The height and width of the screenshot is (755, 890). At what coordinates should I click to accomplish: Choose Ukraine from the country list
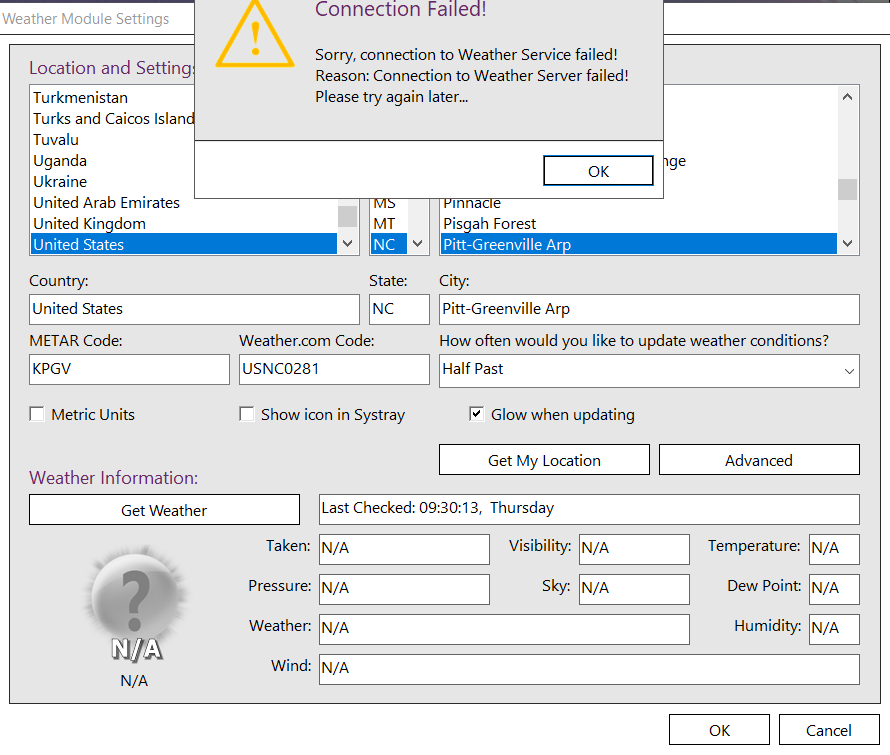tap(60, 181)
